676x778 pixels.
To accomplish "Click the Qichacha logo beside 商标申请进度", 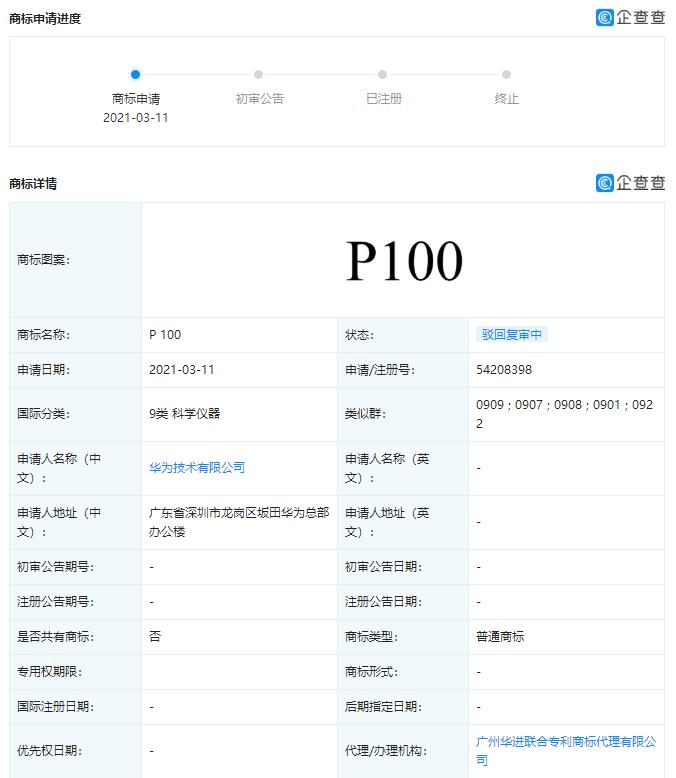I will coord(630,17).
